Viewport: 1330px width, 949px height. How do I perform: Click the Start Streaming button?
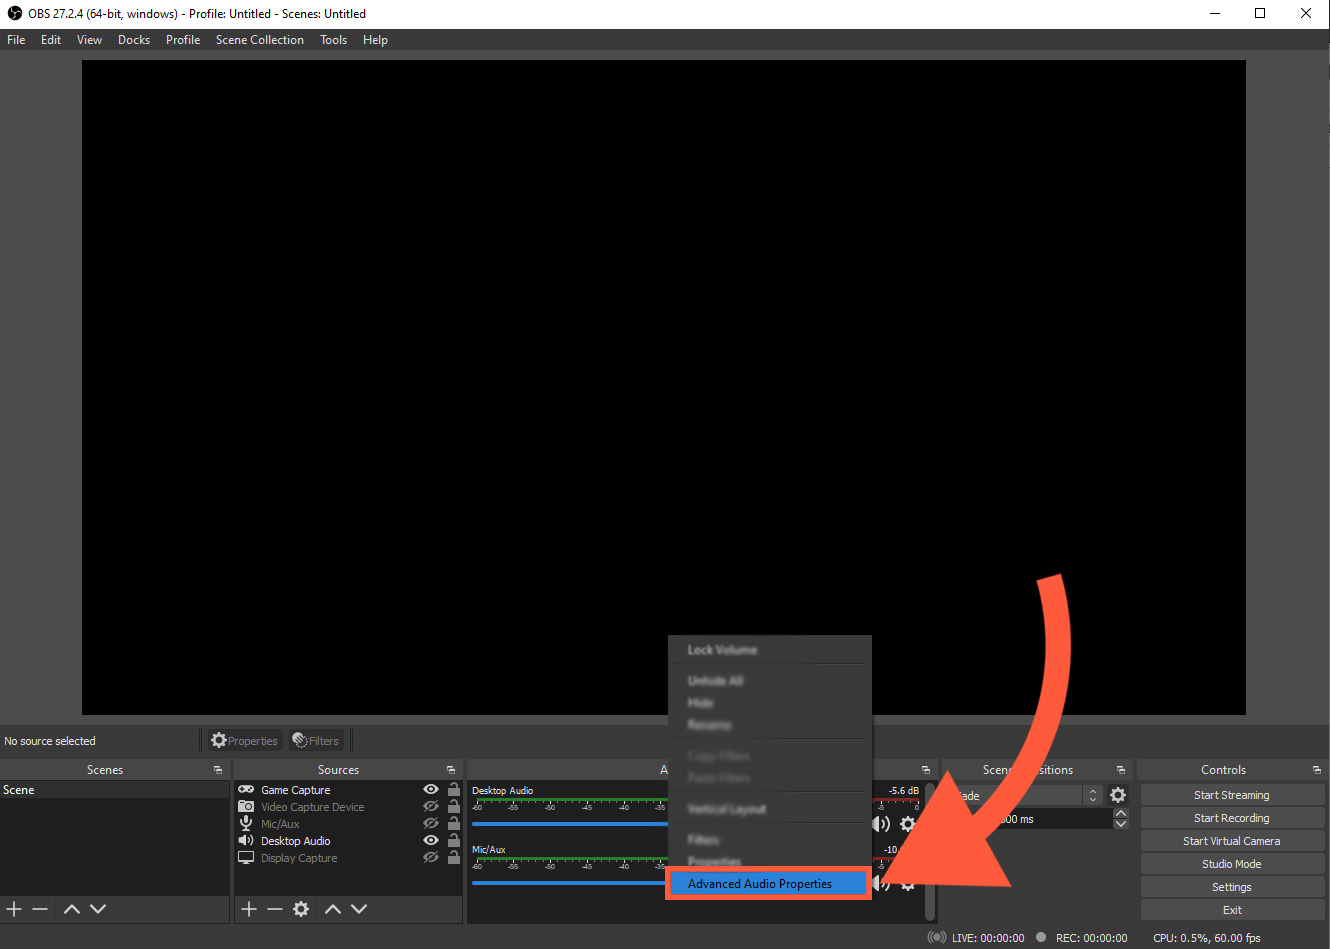(1231, 795)
